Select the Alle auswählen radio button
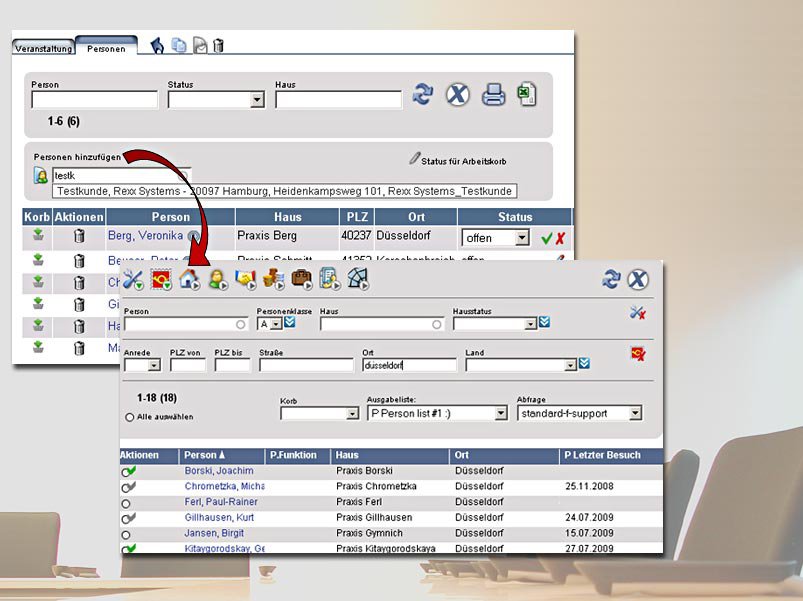Viewport: 803px width, 601px height. tap(130, 417)
